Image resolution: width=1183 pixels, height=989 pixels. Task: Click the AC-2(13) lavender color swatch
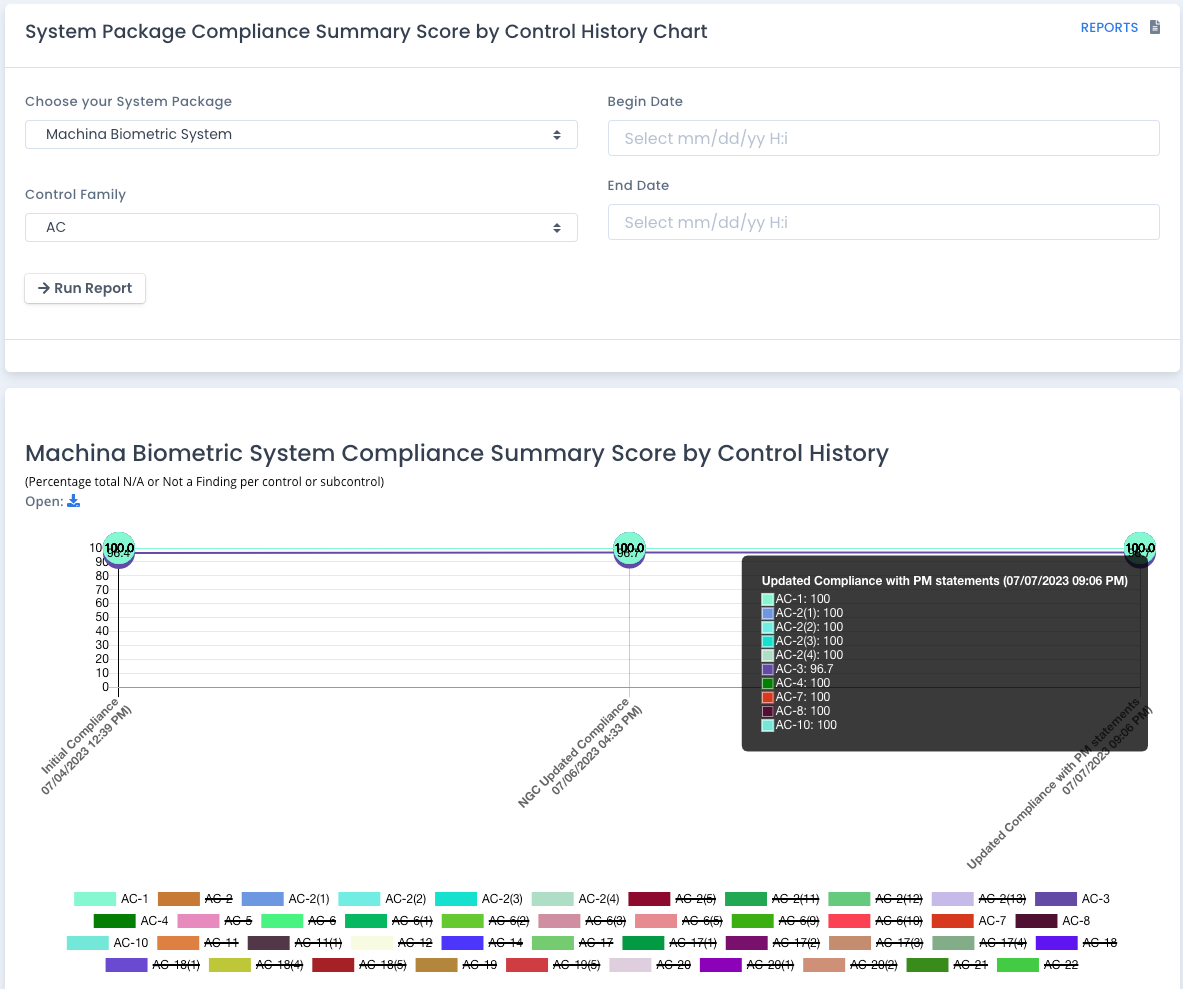[x=952, y=898]
